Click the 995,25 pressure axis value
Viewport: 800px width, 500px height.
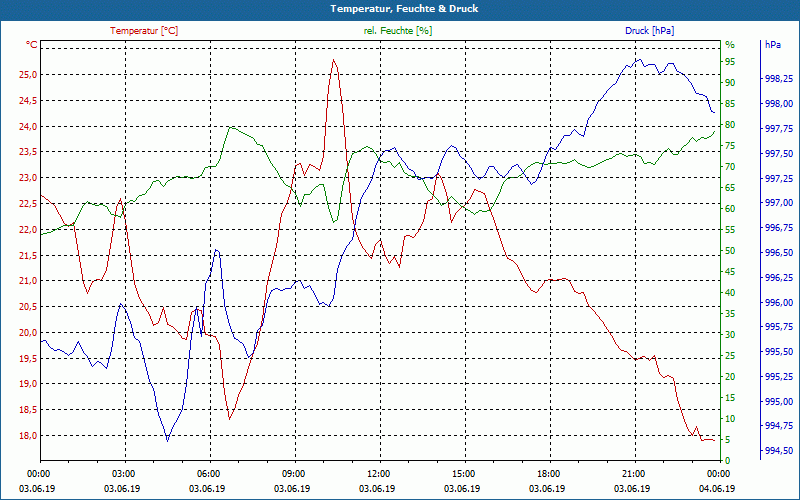click(x=779, y=377)
